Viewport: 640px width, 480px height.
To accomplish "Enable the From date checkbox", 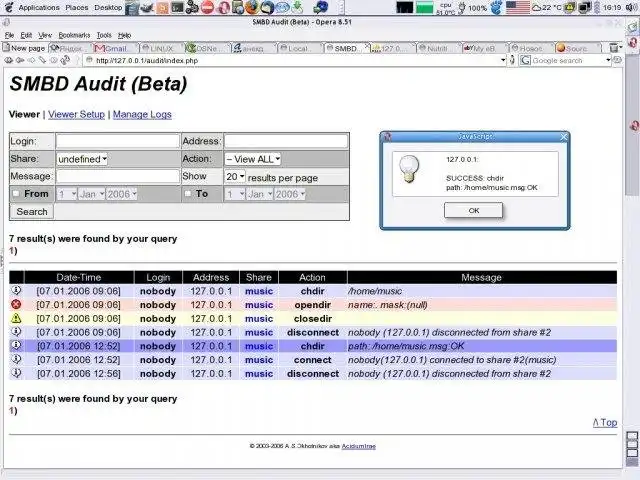I will pos(16,193).
